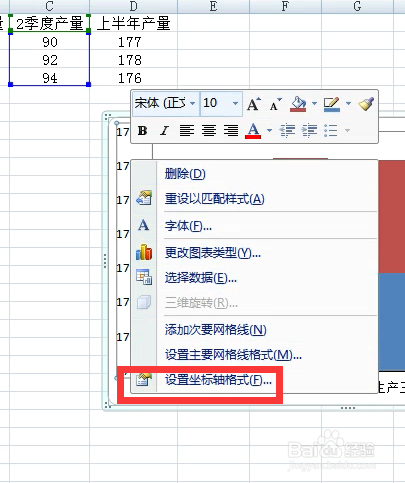The image size is (405, 483).
Task: Click cell containing 2季度产量
Action: pyautogui.click(x=50, y=23)
